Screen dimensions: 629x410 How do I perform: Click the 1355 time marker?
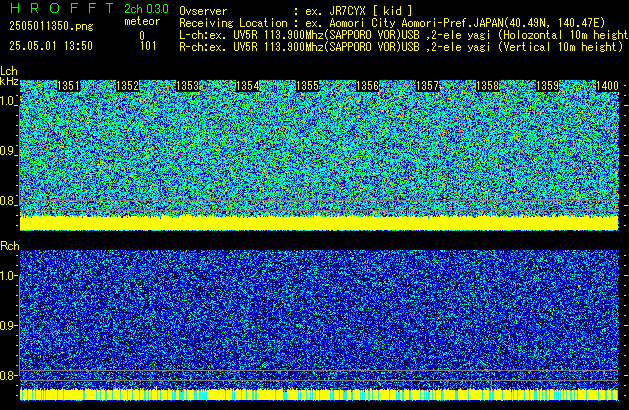307,86
